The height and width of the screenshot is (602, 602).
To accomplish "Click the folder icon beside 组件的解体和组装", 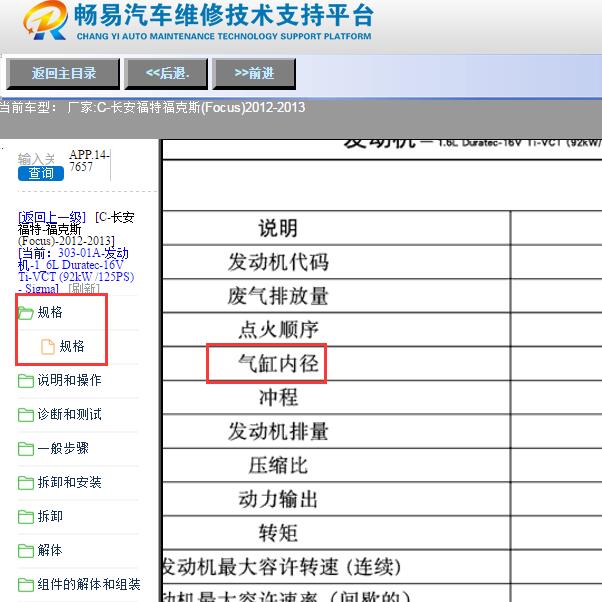I will [26, 584].
